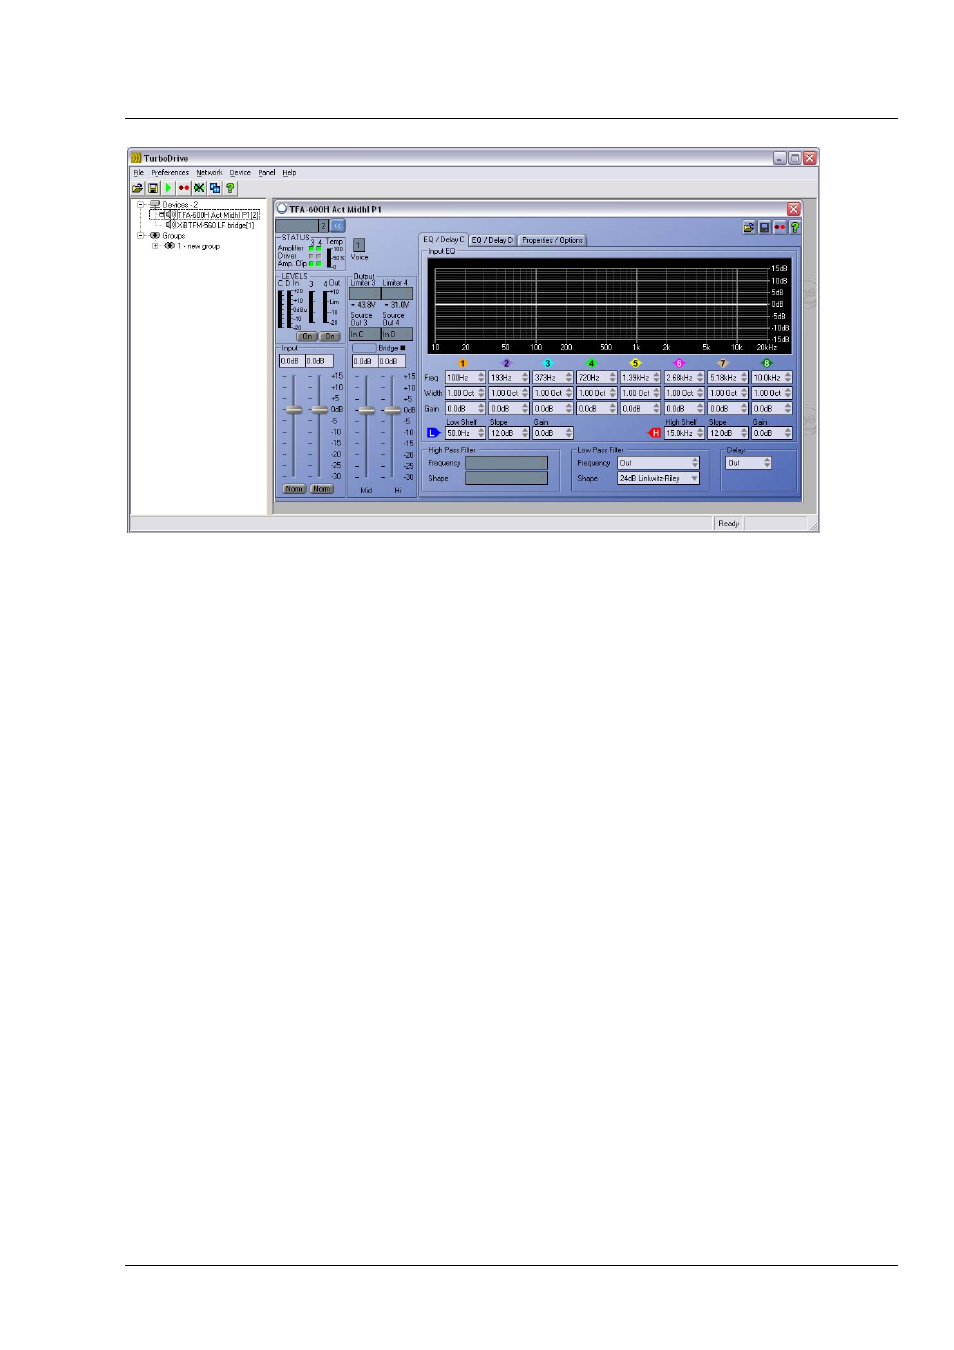The width and height of the screenshot is (954, 1350).
Task: Click the blue cascading windows toolbar icon
Action: click(214, 188)
